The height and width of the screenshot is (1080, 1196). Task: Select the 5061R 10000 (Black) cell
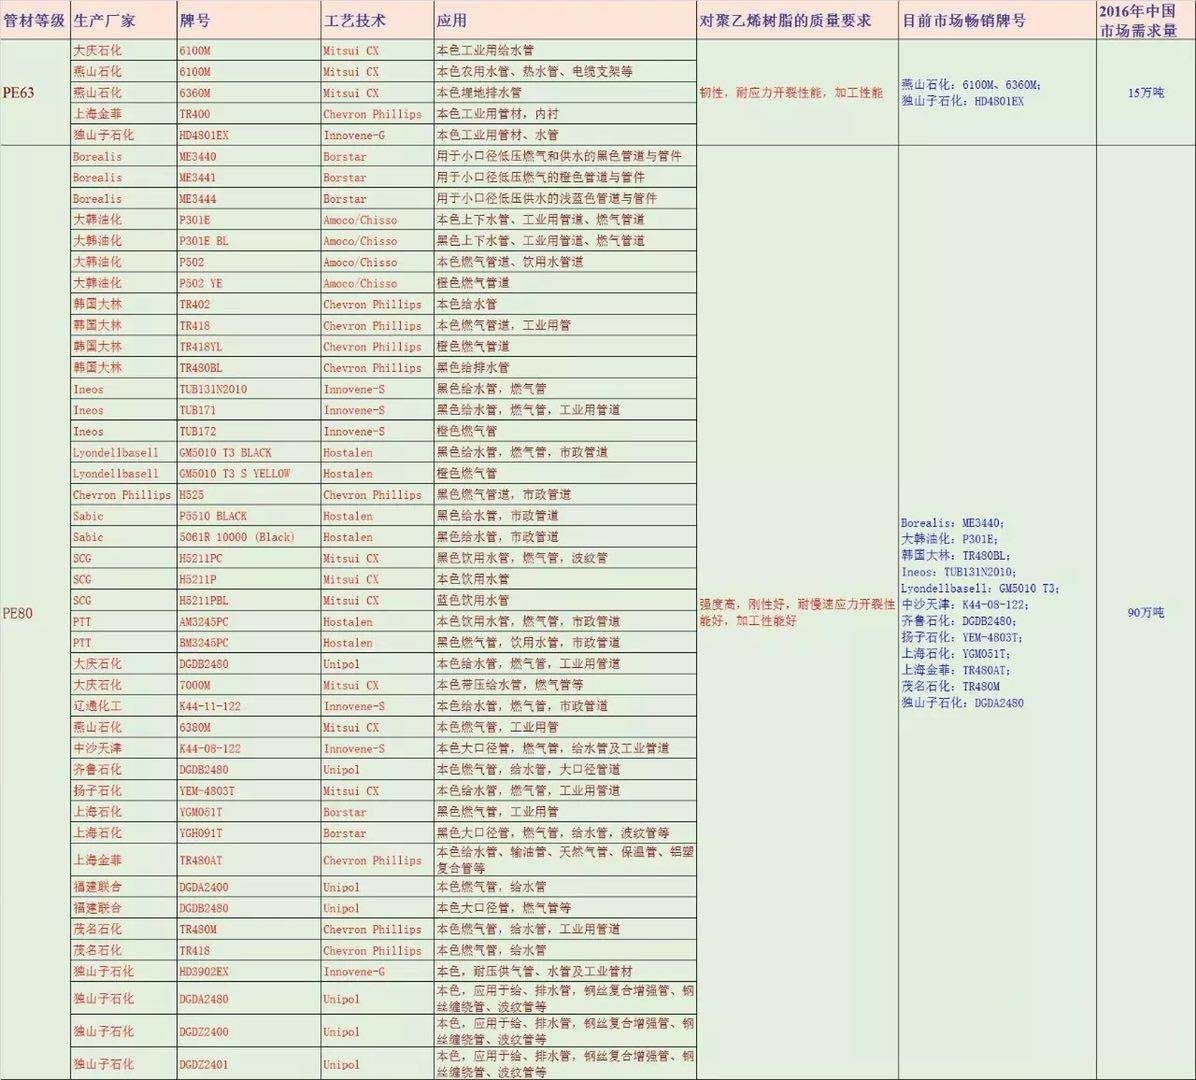pos(248,537)
